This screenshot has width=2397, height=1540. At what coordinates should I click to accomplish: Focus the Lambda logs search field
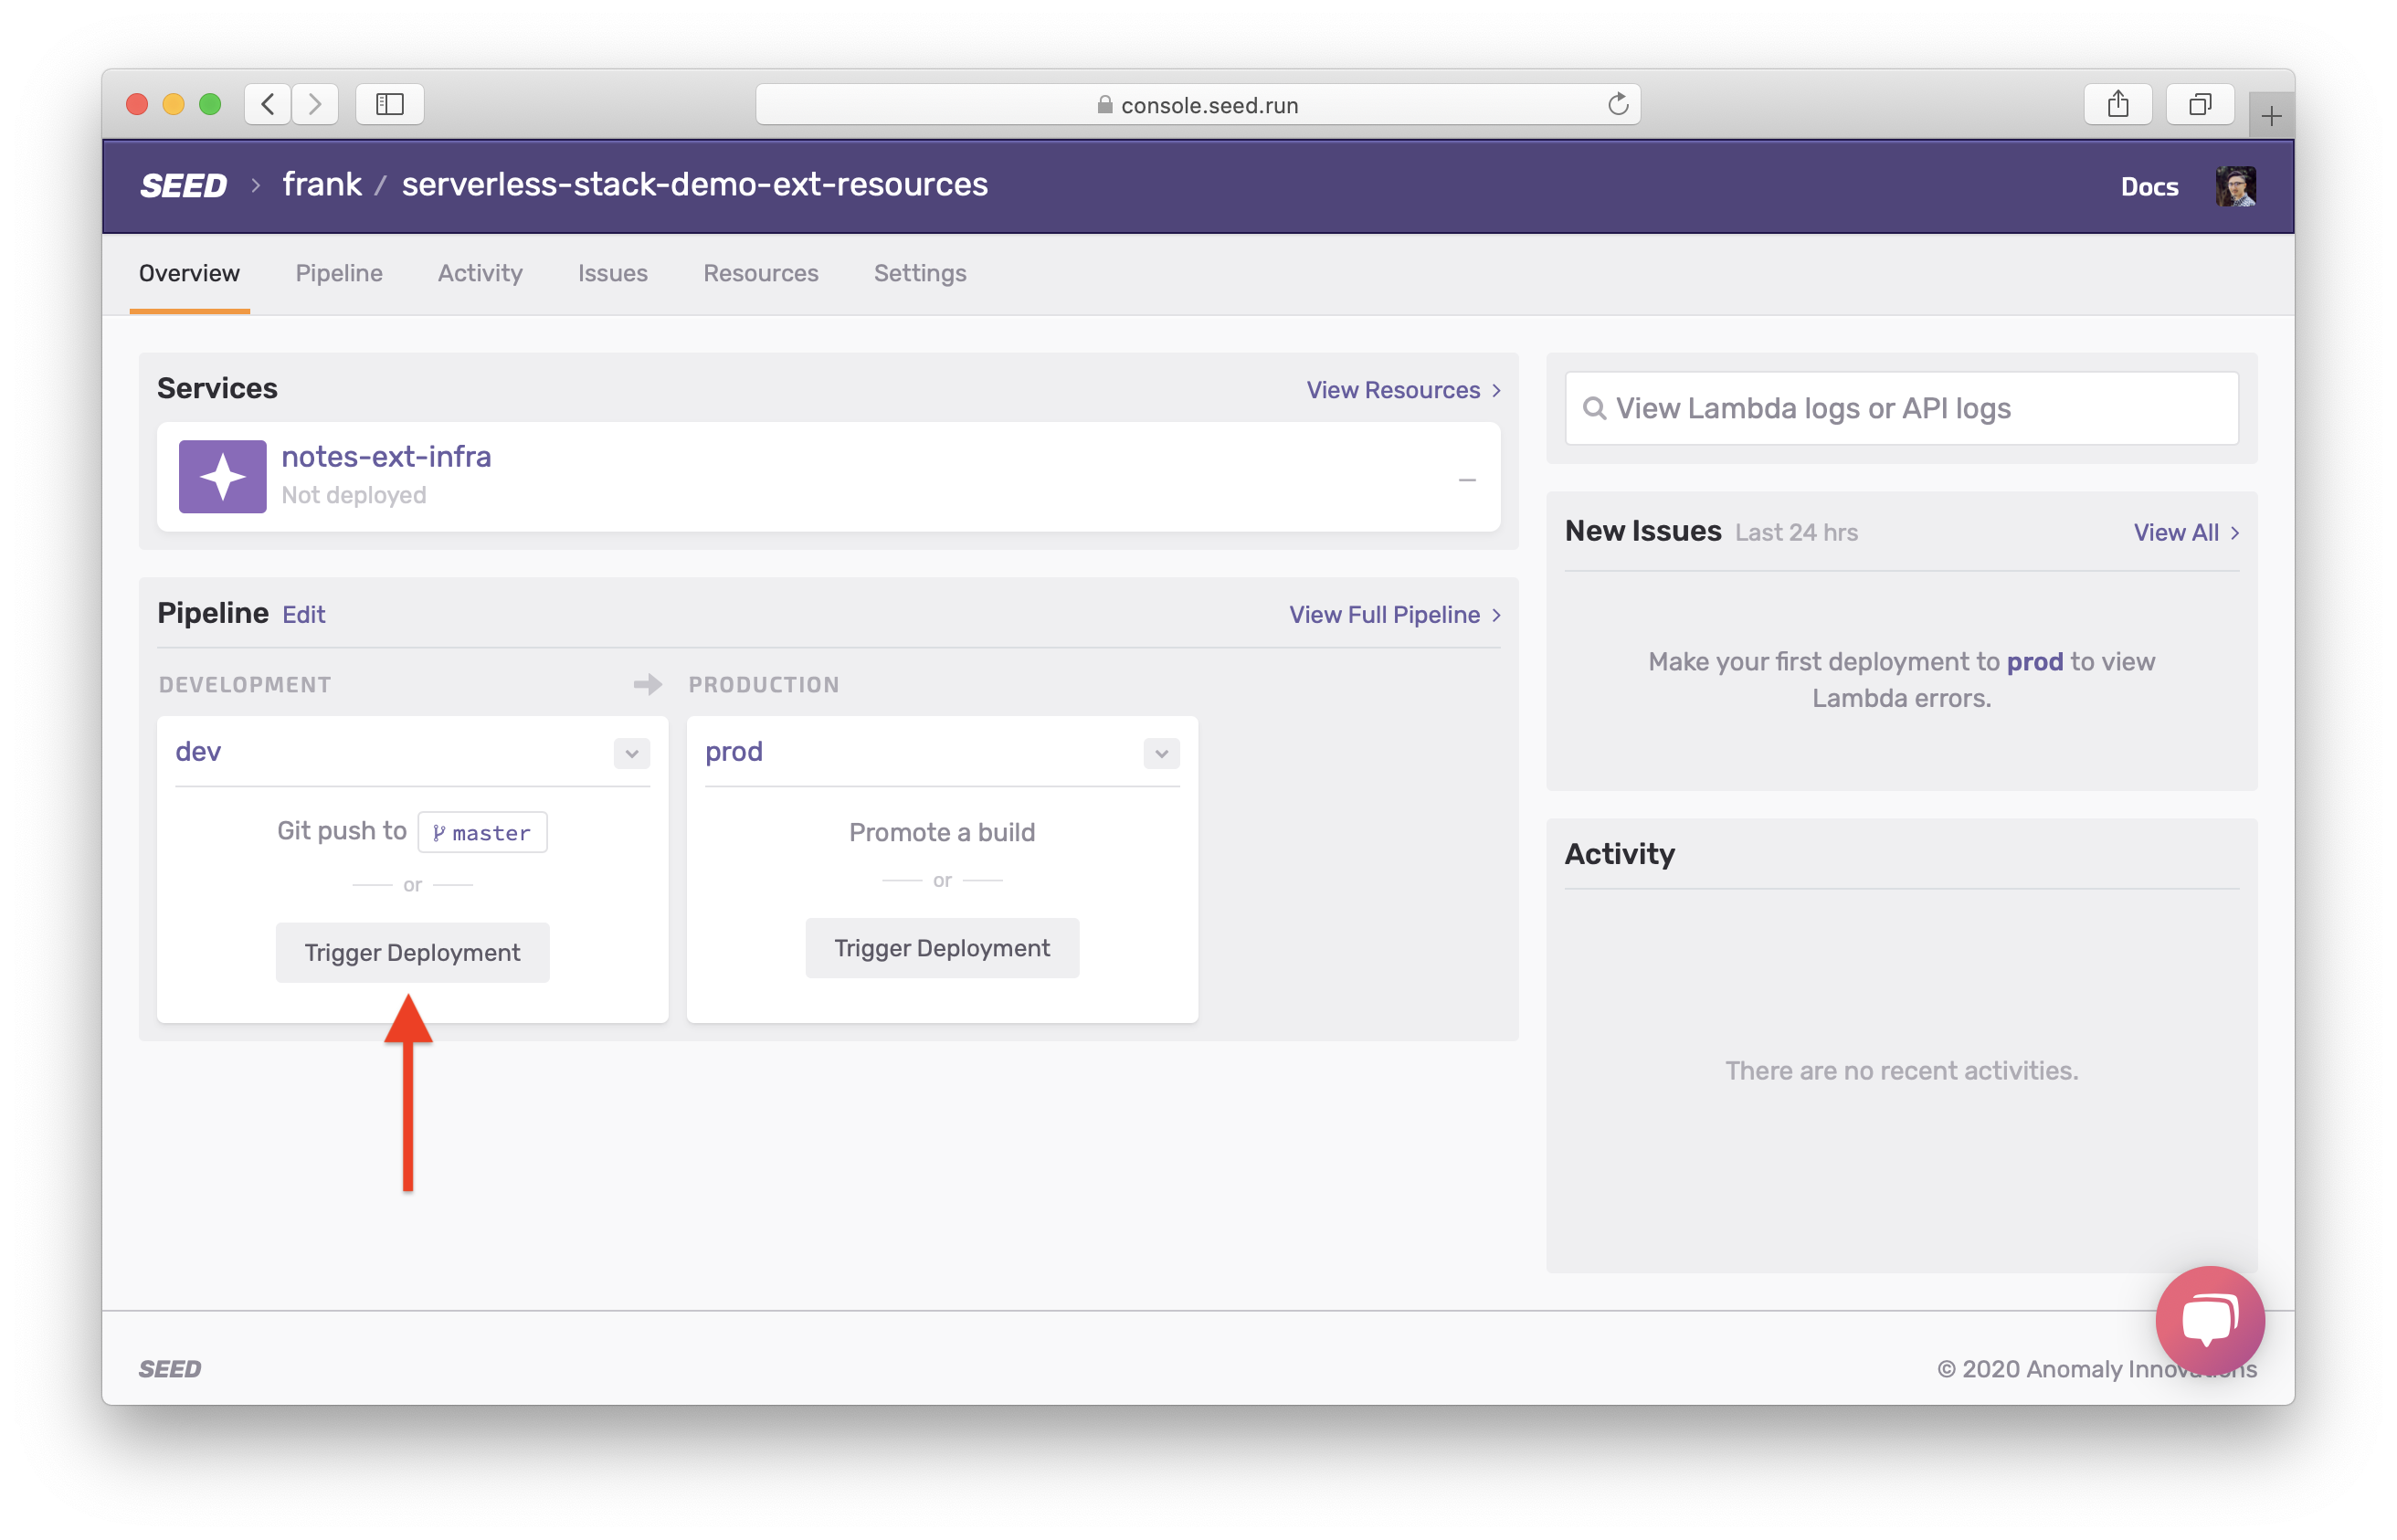tap(1901, 408)
